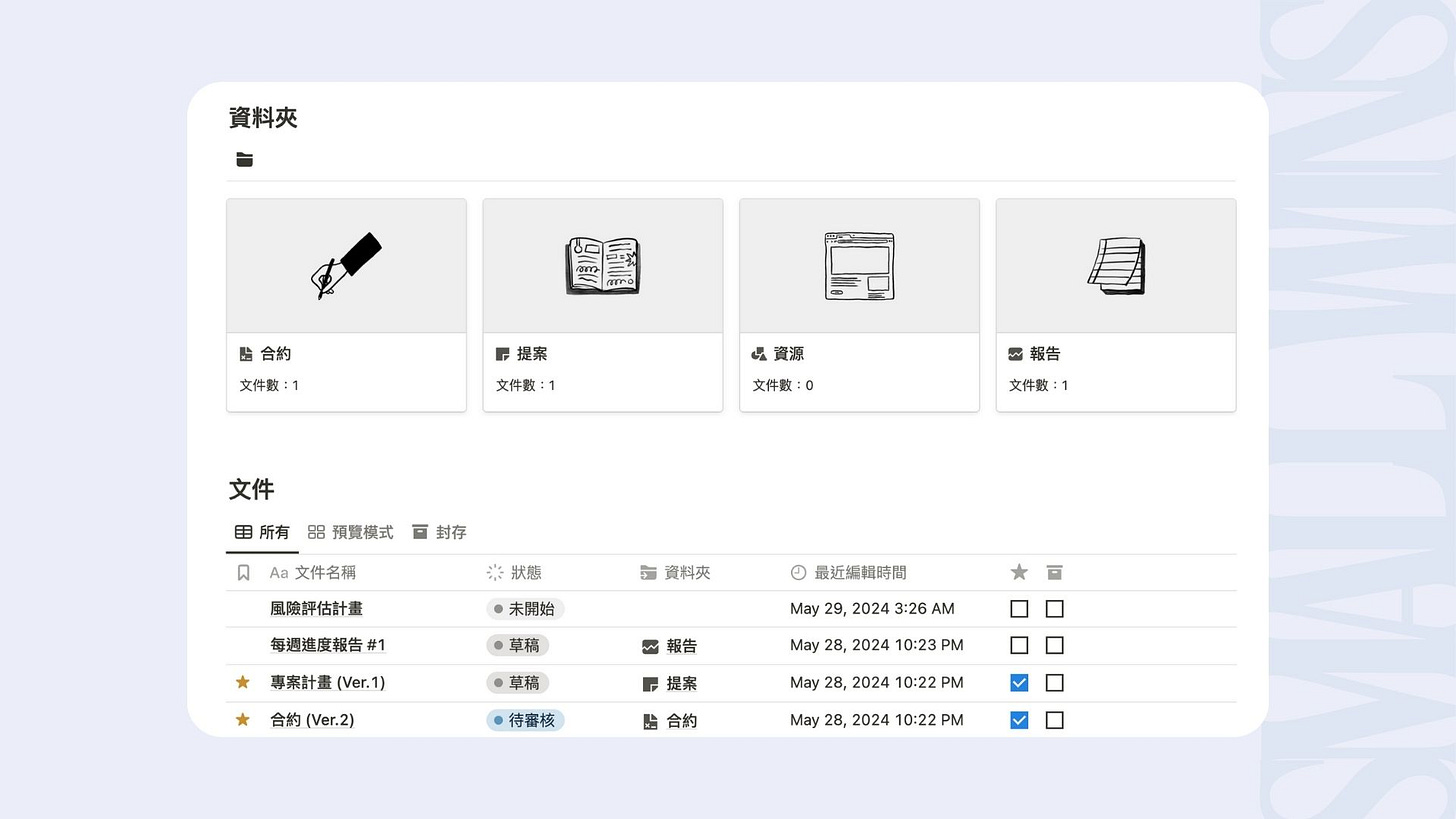
Task: Click the 最近編輯時間 column header
Action: [848, 573]
